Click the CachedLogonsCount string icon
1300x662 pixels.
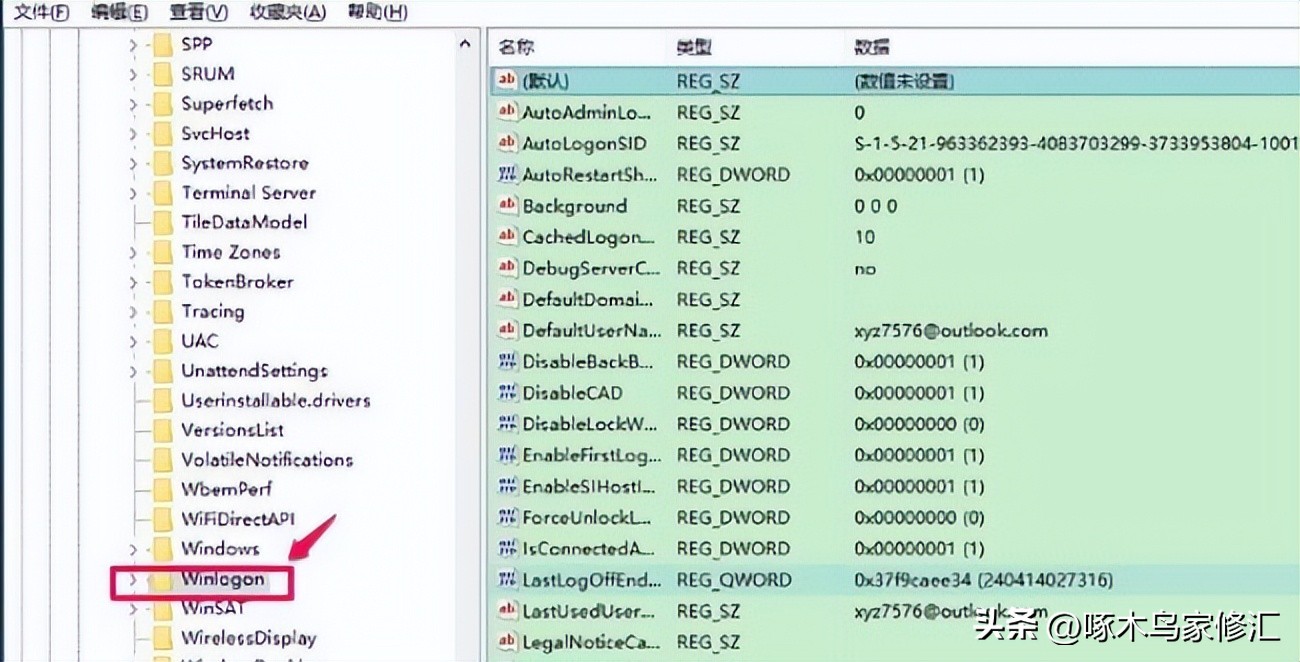506,237
